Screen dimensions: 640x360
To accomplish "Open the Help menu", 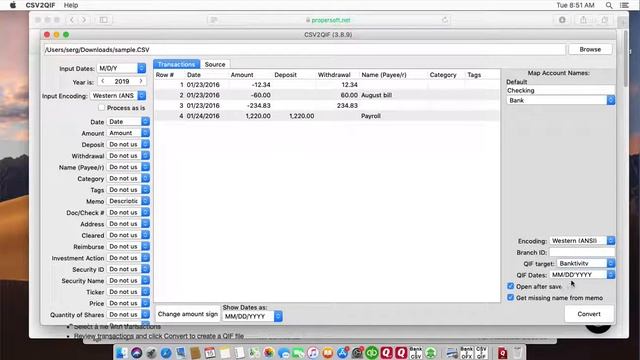I will [x=71, y=5].
